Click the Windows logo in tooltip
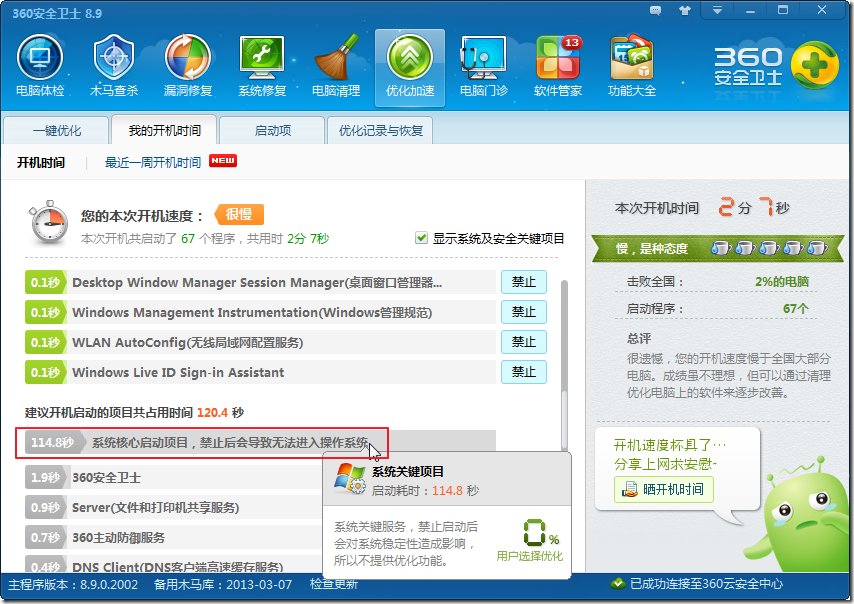The width and height of the screenshot is (854, 604). point(349,478)
